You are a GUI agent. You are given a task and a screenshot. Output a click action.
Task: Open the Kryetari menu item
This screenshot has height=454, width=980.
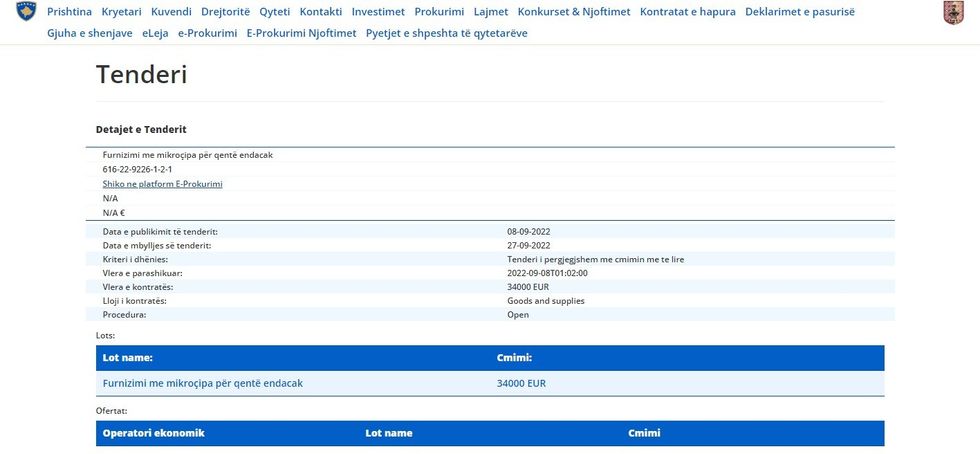121,11
